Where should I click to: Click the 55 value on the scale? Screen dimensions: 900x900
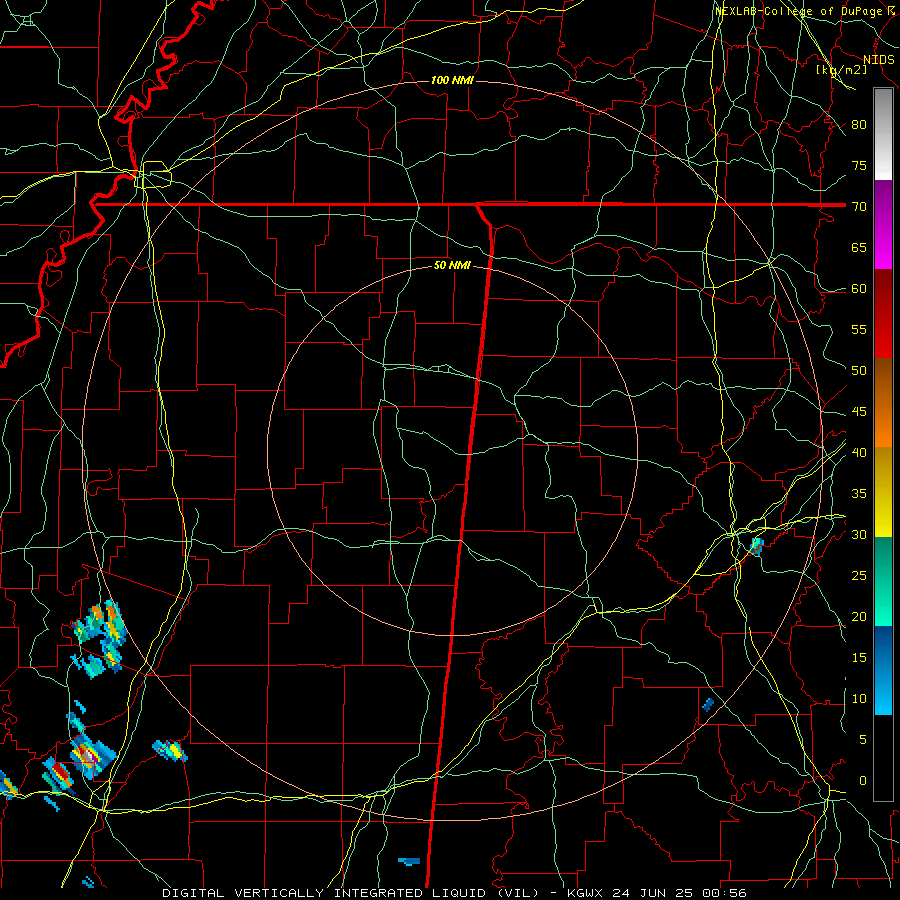pos(859,329)
